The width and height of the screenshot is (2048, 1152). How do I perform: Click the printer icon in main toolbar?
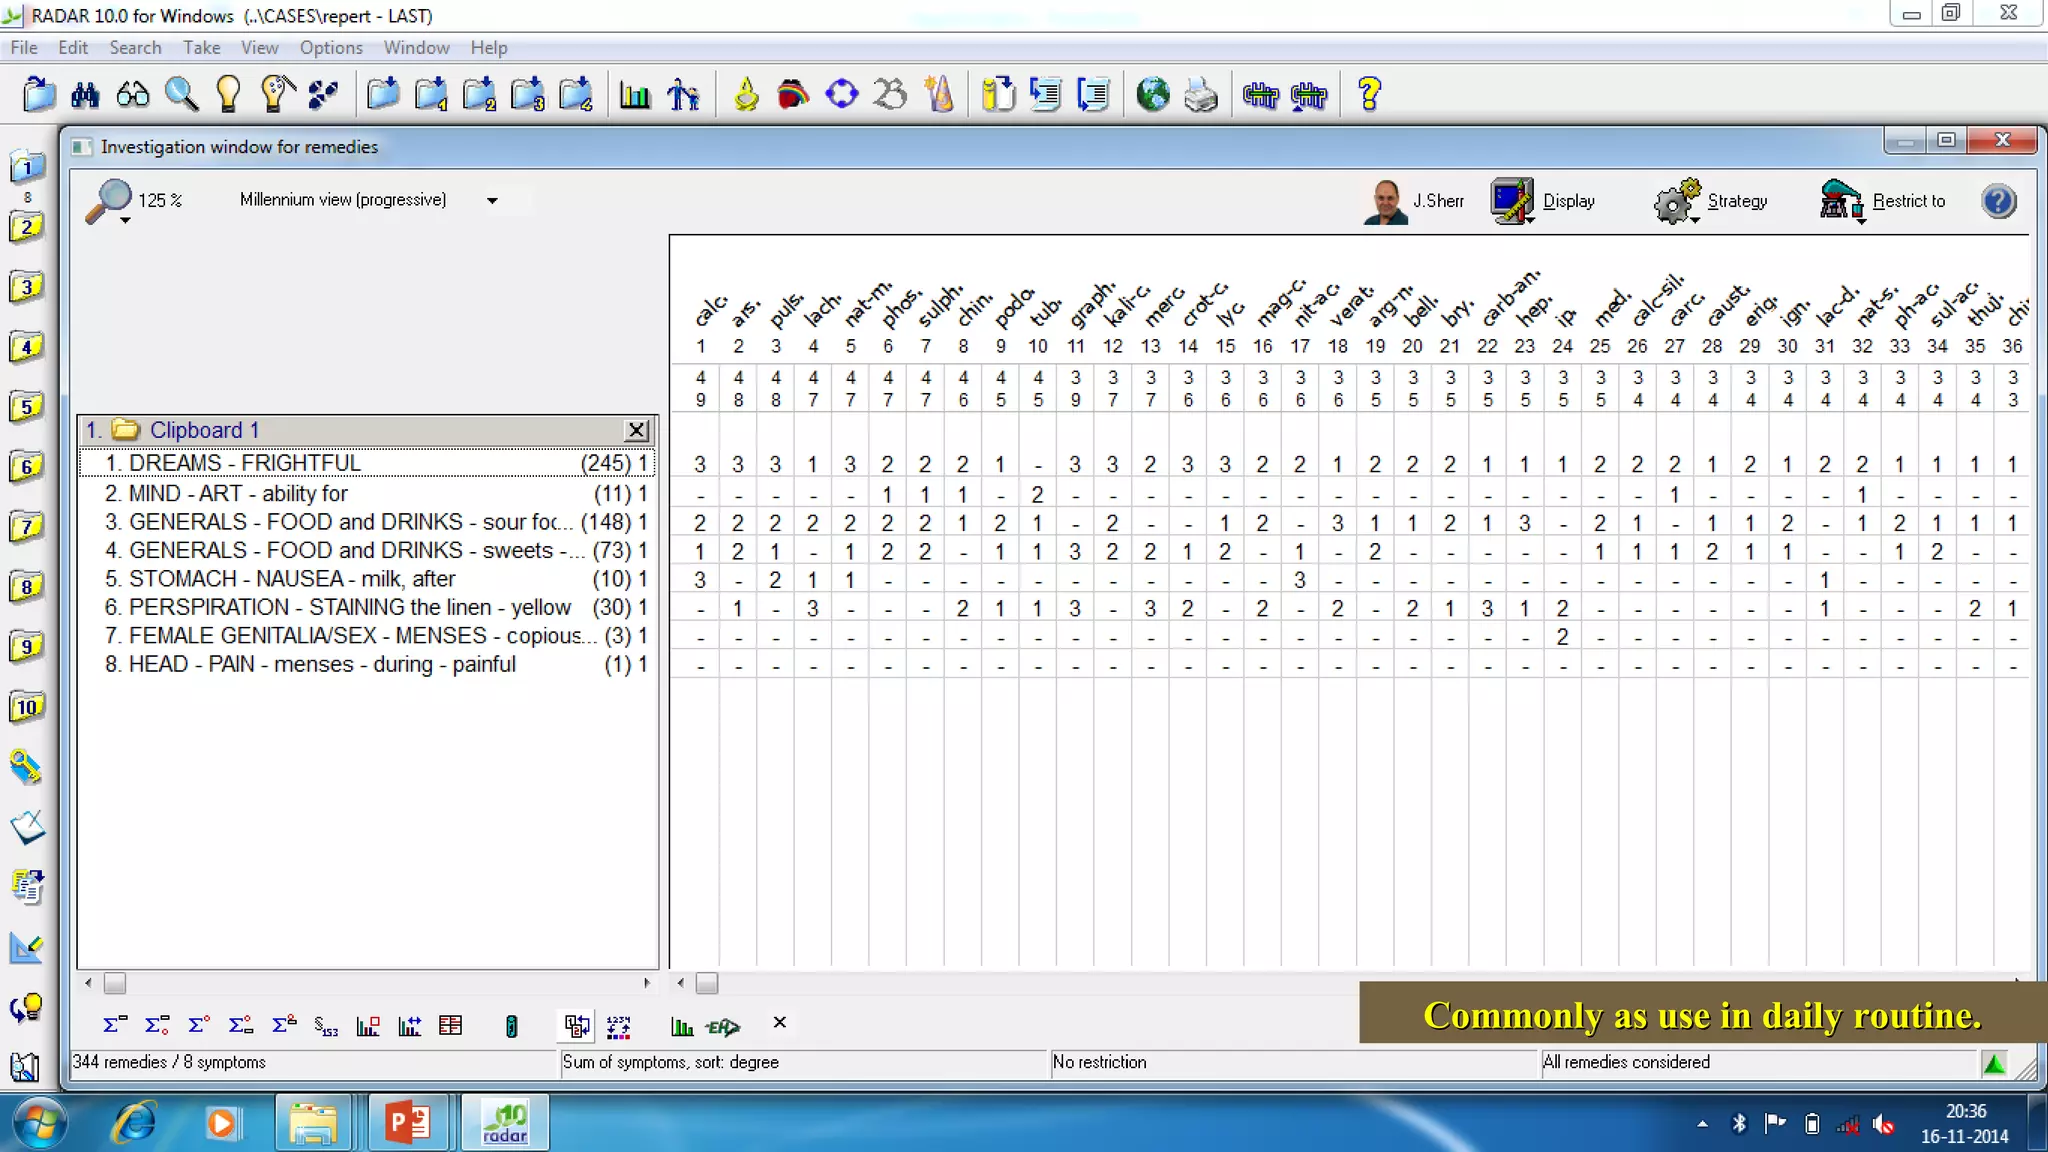pyautogui.click(x=1200, y=96)
